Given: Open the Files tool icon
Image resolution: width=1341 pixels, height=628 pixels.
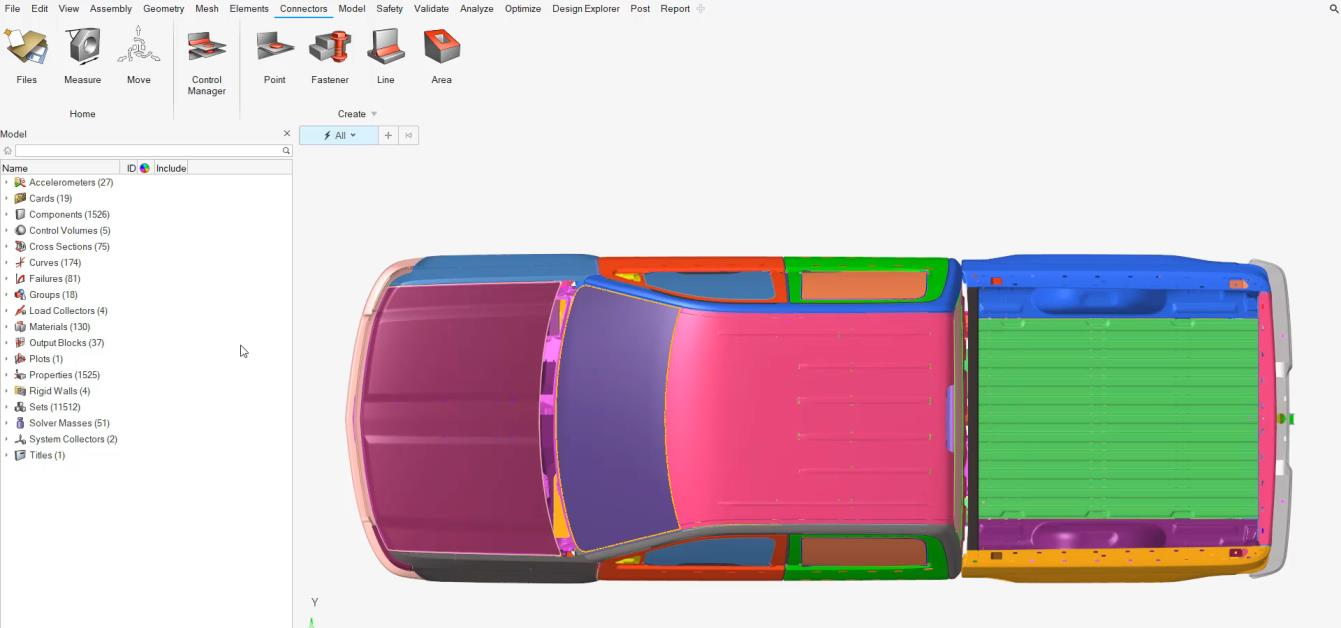Looking at the screenshot, I should pyautogui.click(x=26, y=48).
